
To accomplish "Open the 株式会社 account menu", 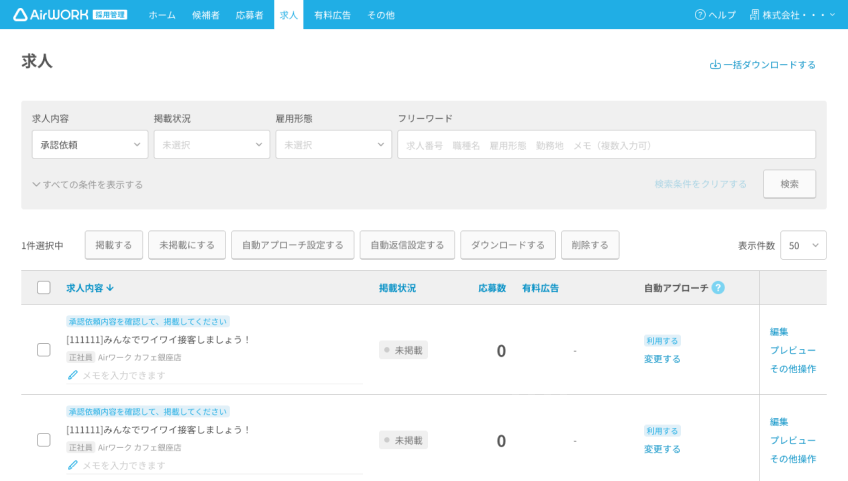I will point(792,15).
